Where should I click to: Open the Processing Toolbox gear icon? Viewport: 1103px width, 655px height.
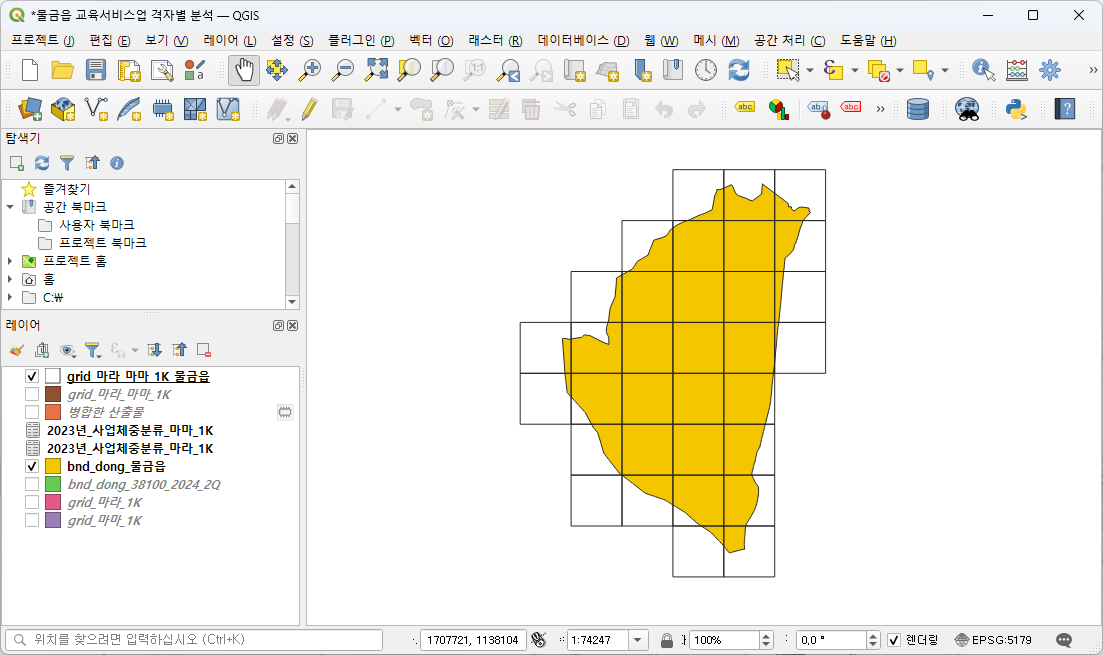(x=1050, y=70)
